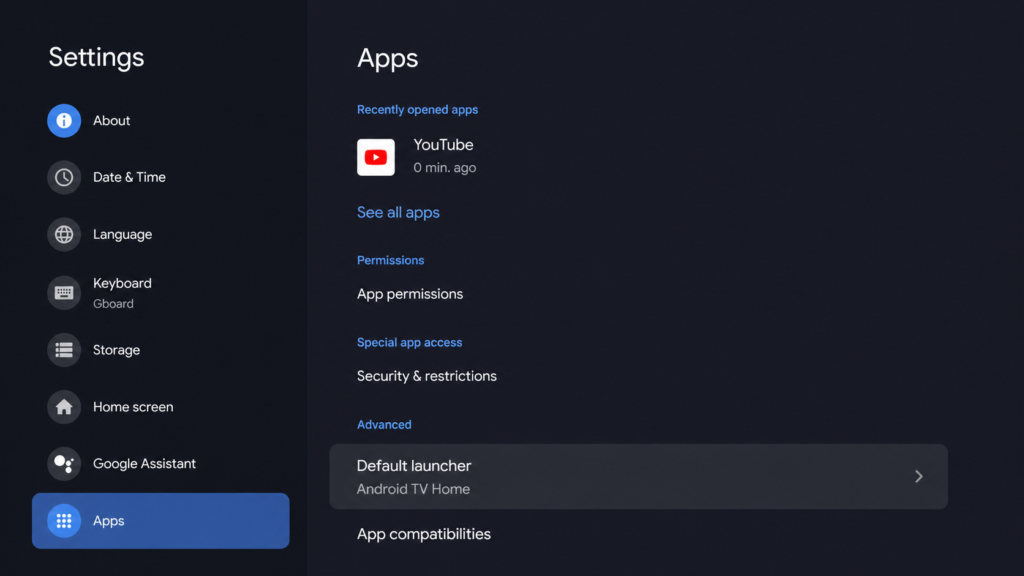Click the YouTube app thumbnail
The image size is (1024, 576).
[x=376, y=156]
